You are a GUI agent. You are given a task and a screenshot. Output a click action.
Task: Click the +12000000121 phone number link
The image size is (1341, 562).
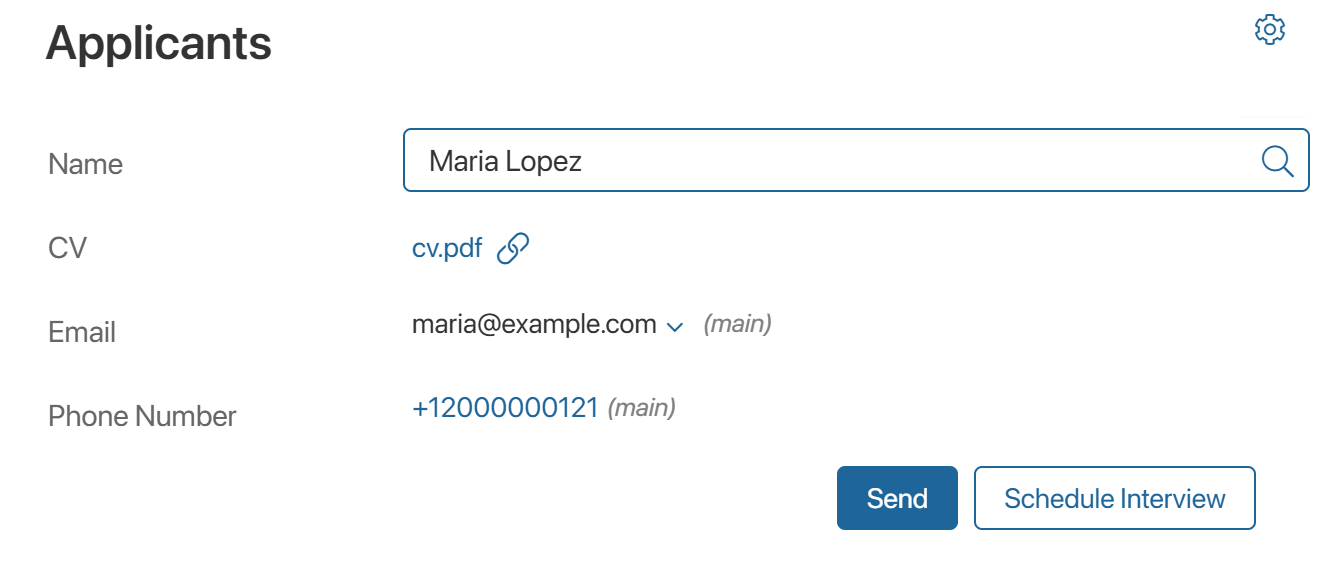(x=505, y=408)
